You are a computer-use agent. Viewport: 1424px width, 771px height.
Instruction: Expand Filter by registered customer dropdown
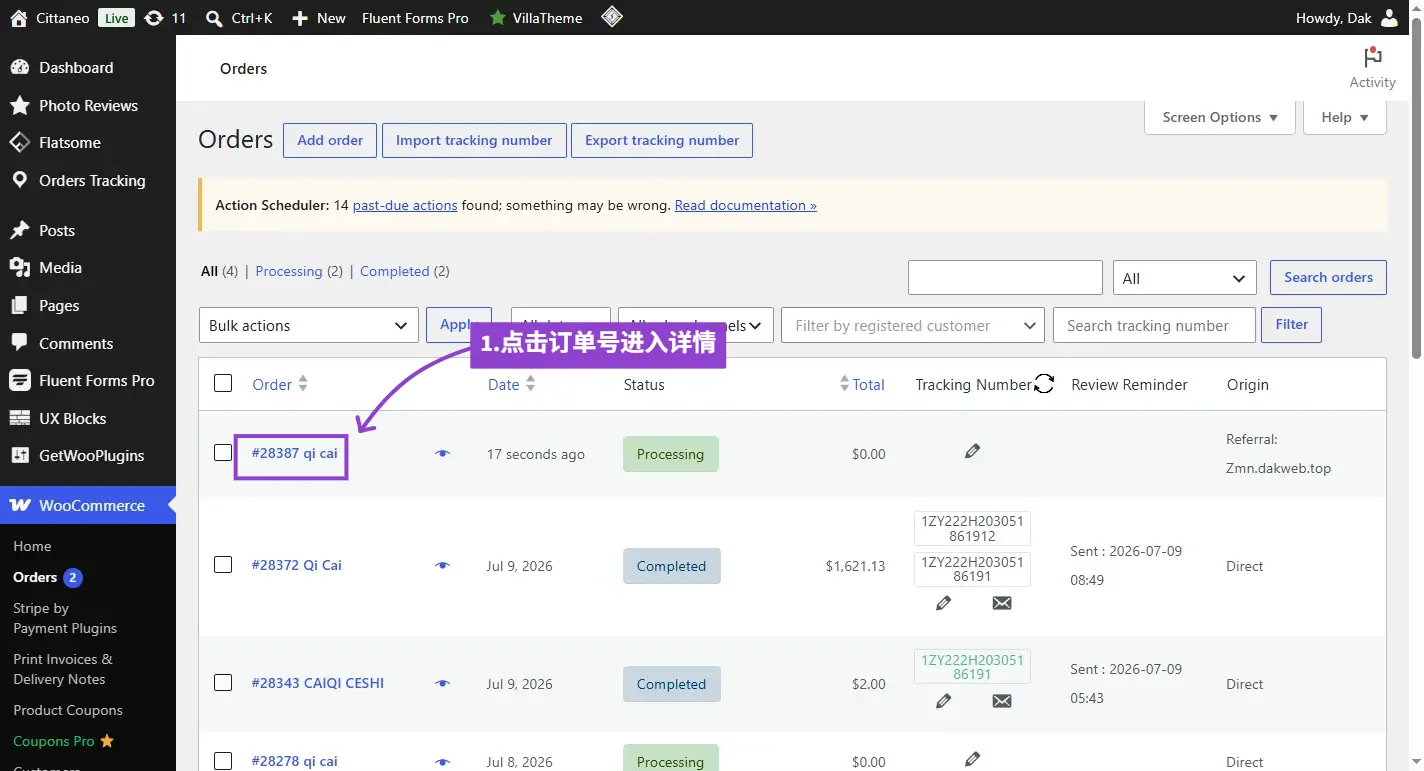tap(913, 325)
